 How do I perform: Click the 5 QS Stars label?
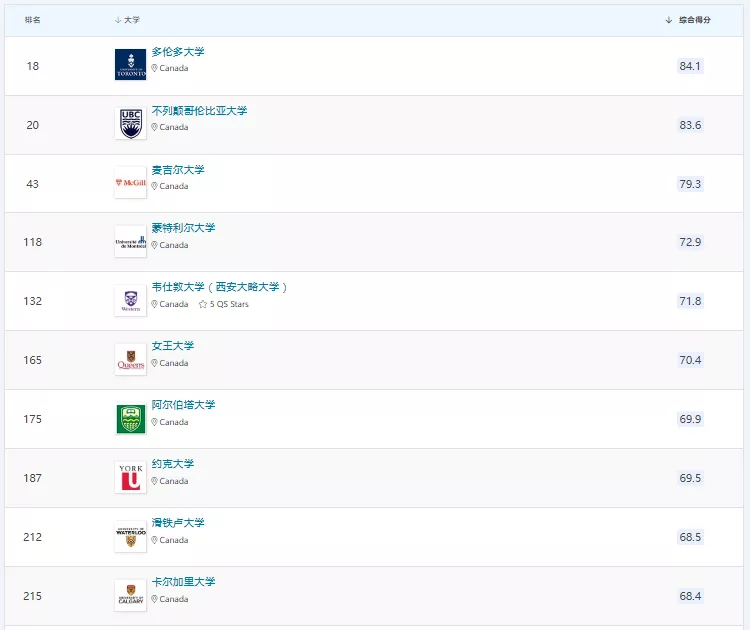click(x=229, y=304)
